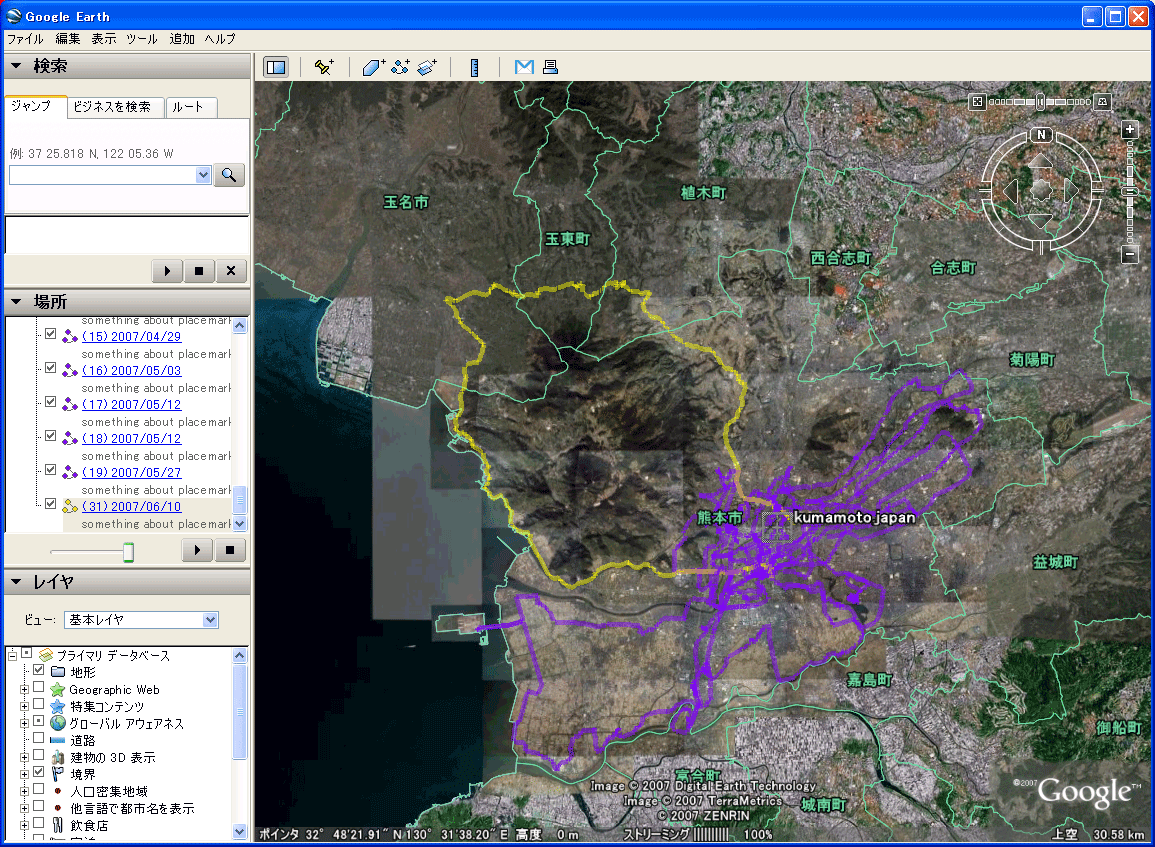The height and width of the screenshot is (847, 1155).
Task: Click the compass center joystick
Action: point(1041,191)
